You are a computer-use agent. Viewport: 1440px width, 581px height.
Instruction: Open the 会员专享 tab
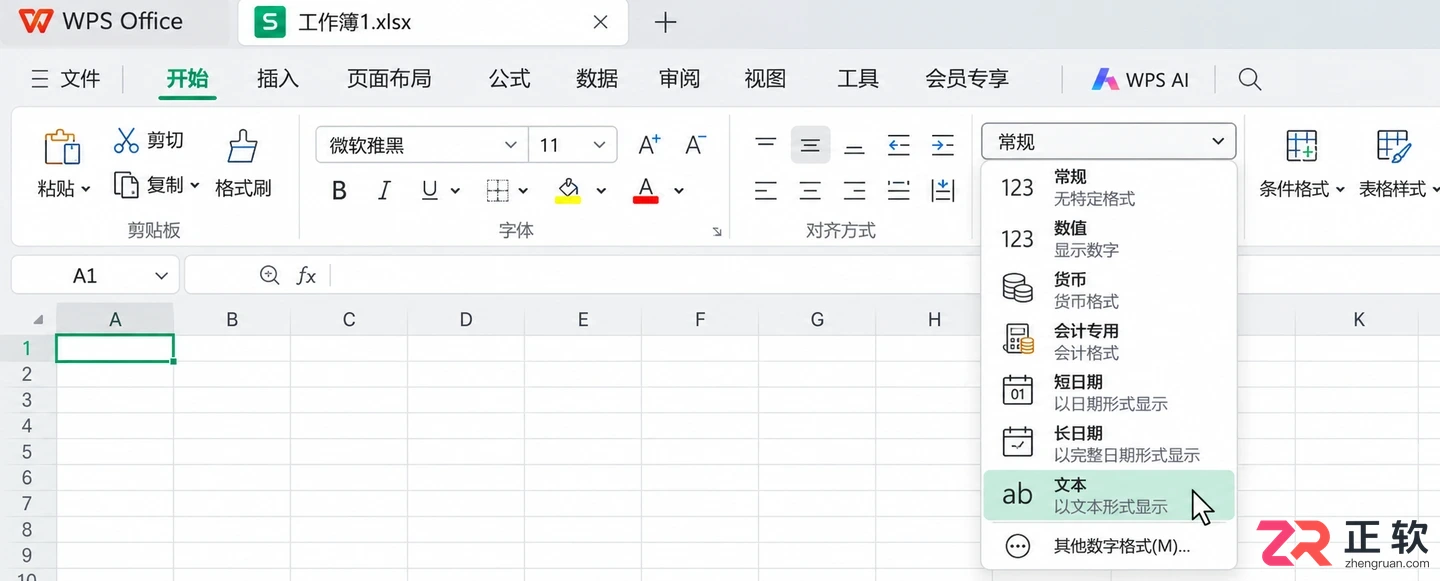tap(967, 79)
